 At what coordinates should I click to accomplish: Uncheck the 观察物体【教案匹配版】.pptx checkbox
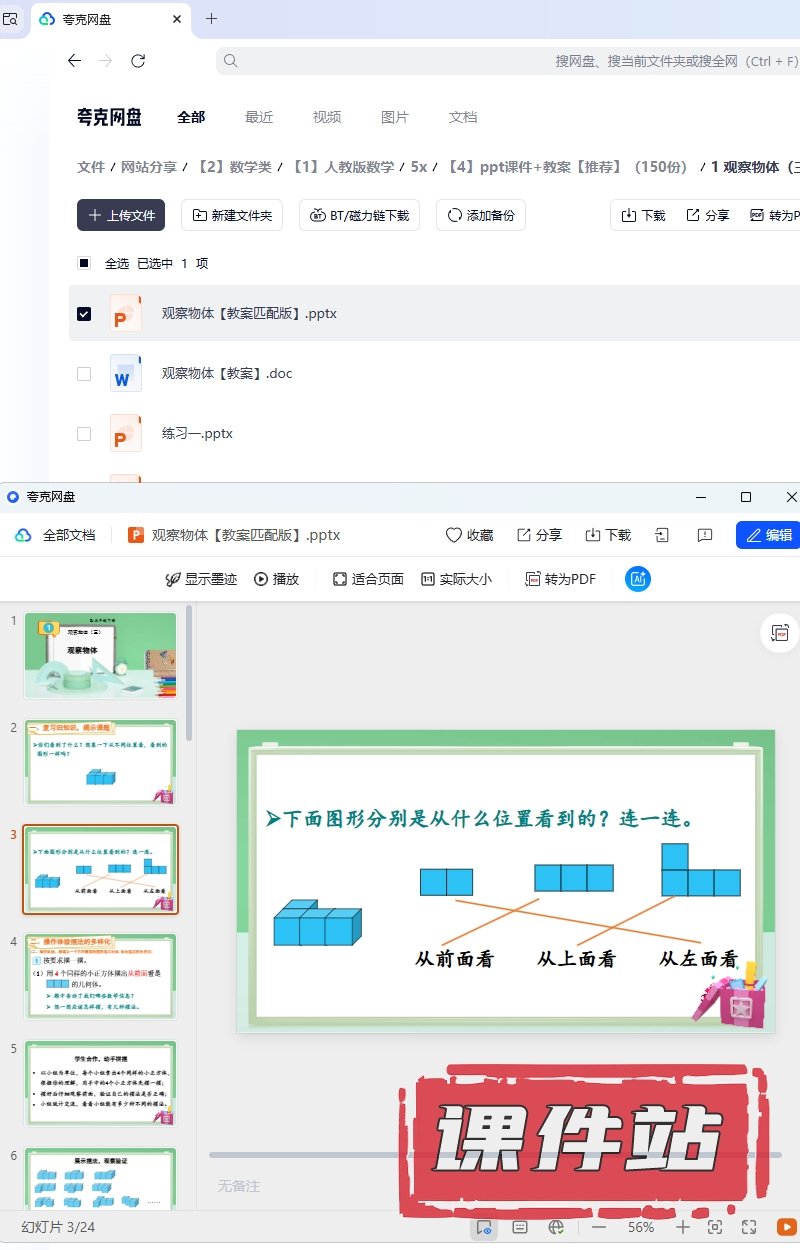tap(84, 314)
